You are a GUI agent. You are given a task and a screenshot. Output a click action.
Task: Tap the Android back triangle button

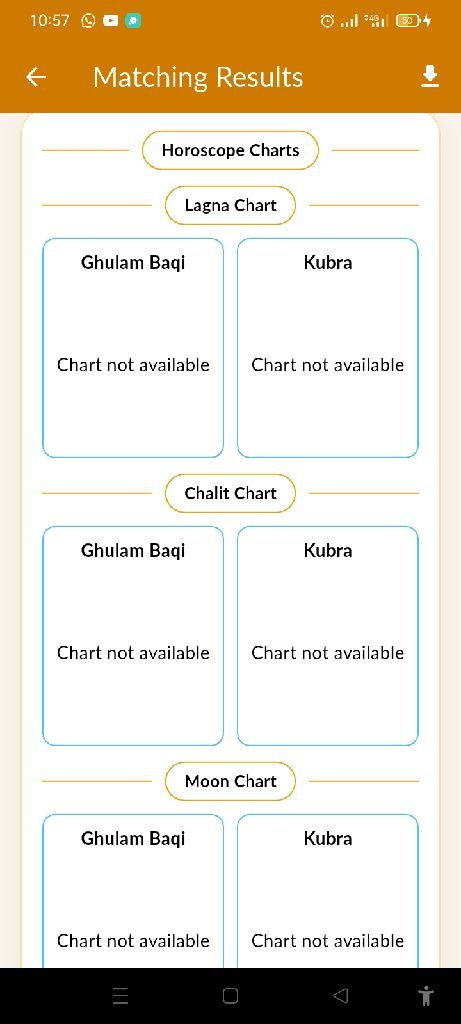(340, 995)
